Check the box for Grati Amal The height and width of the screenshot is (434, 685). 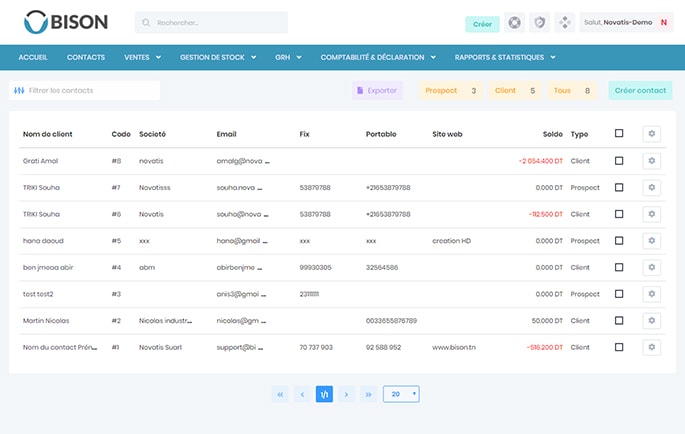pyautogui.click(x=619, y=161)
